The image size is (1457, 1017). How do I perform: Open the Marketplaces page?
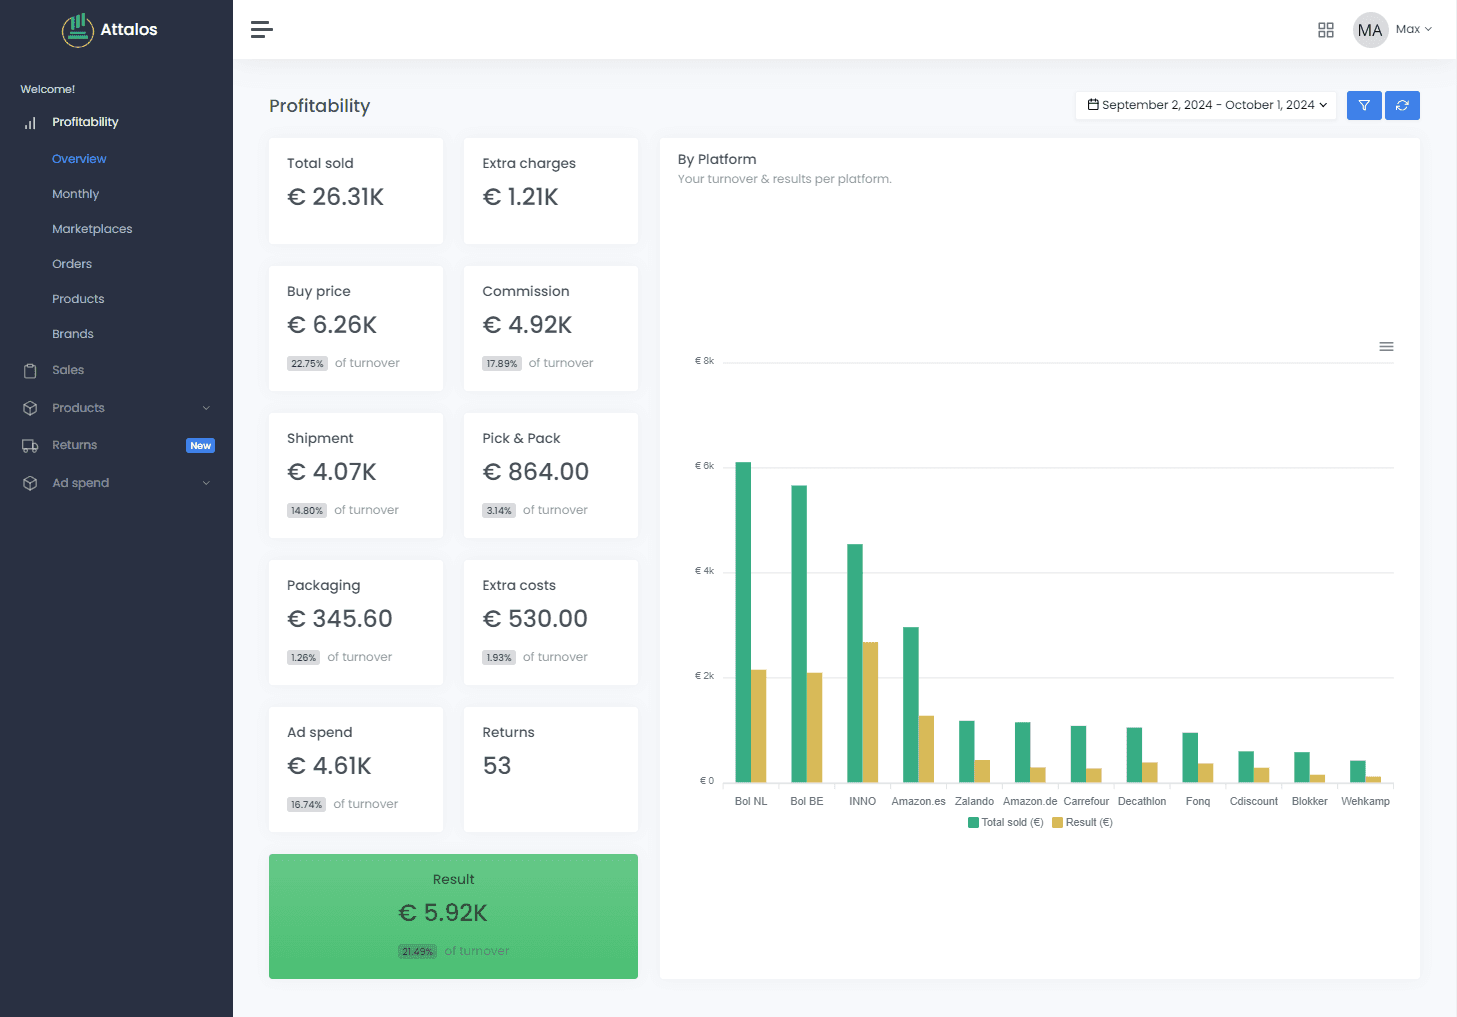coord(92,229)
